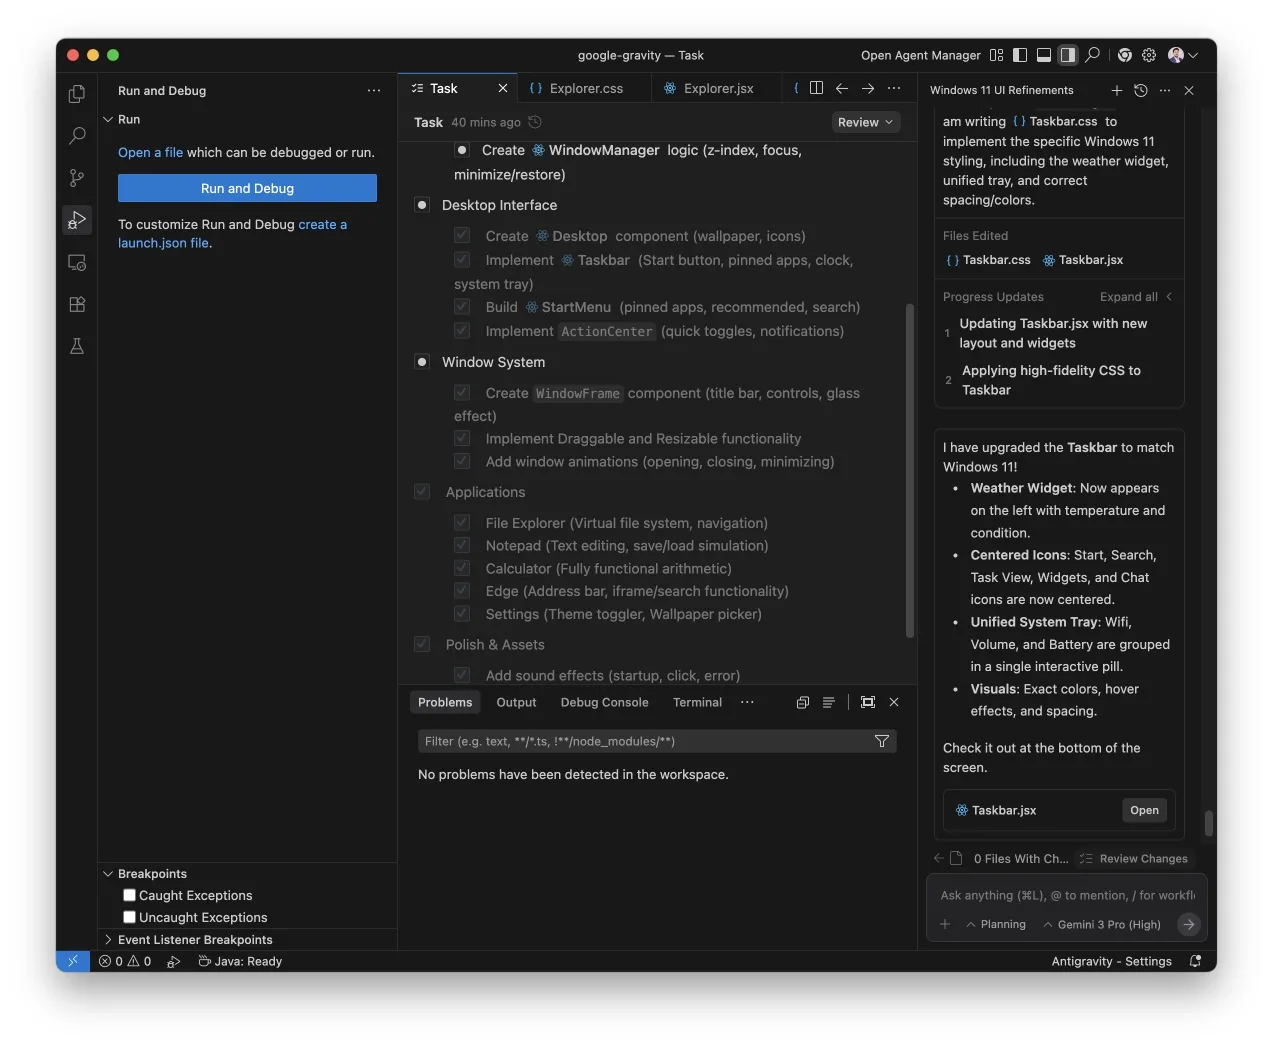This screenshot has width=1273, height=1046.
Task: Open the Remote Explorer icon
Action: [x=77, y=262]
